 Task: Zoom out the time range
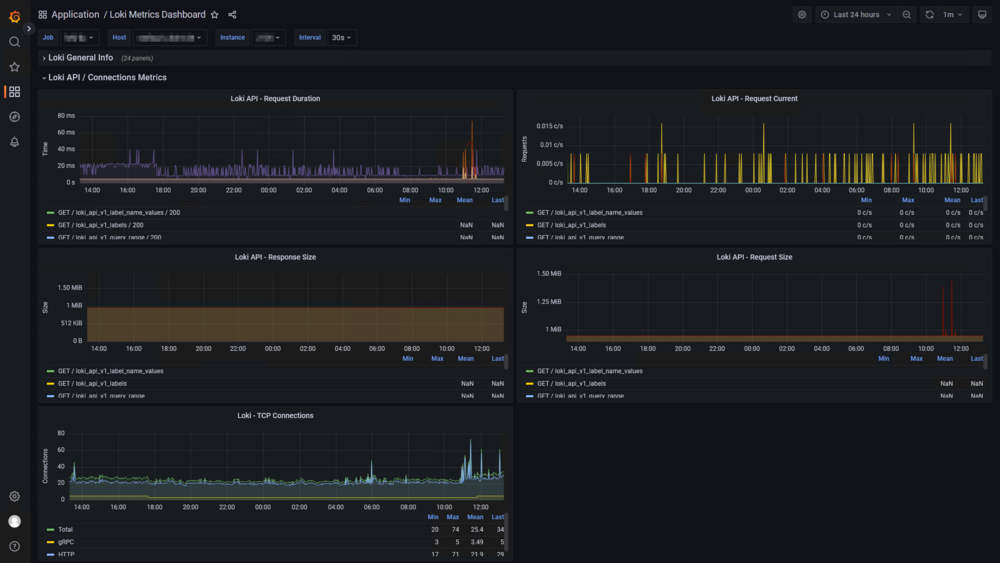pos(906,15)
